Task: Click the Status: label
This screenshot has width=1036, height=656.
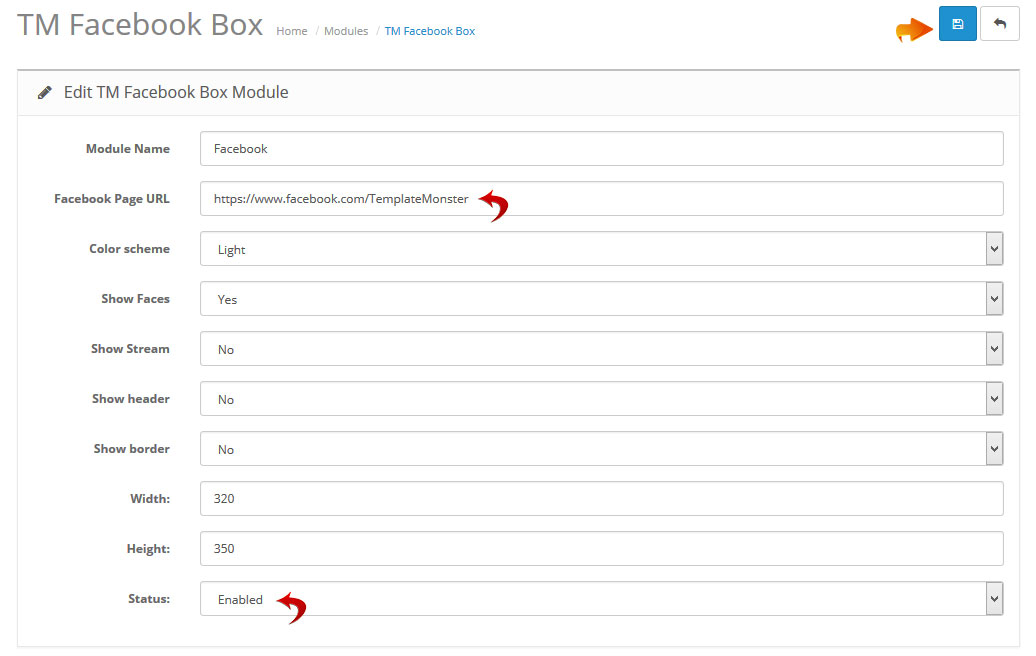Action: coord(149,599)
